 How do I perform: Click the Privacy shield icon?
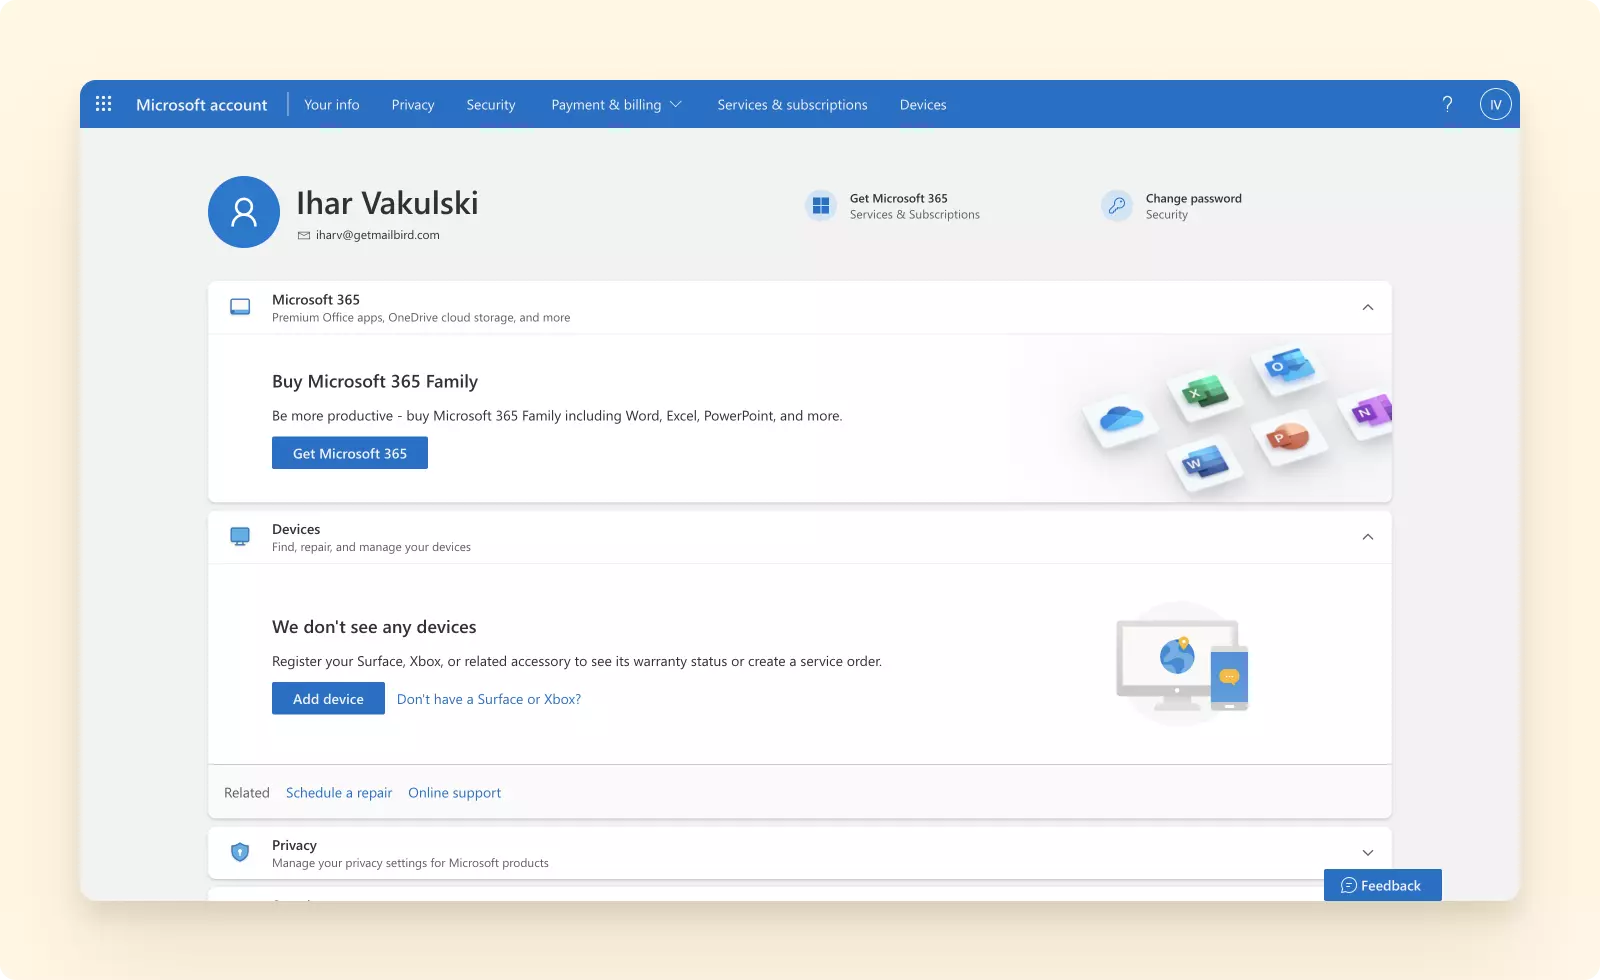pos(240,853)
